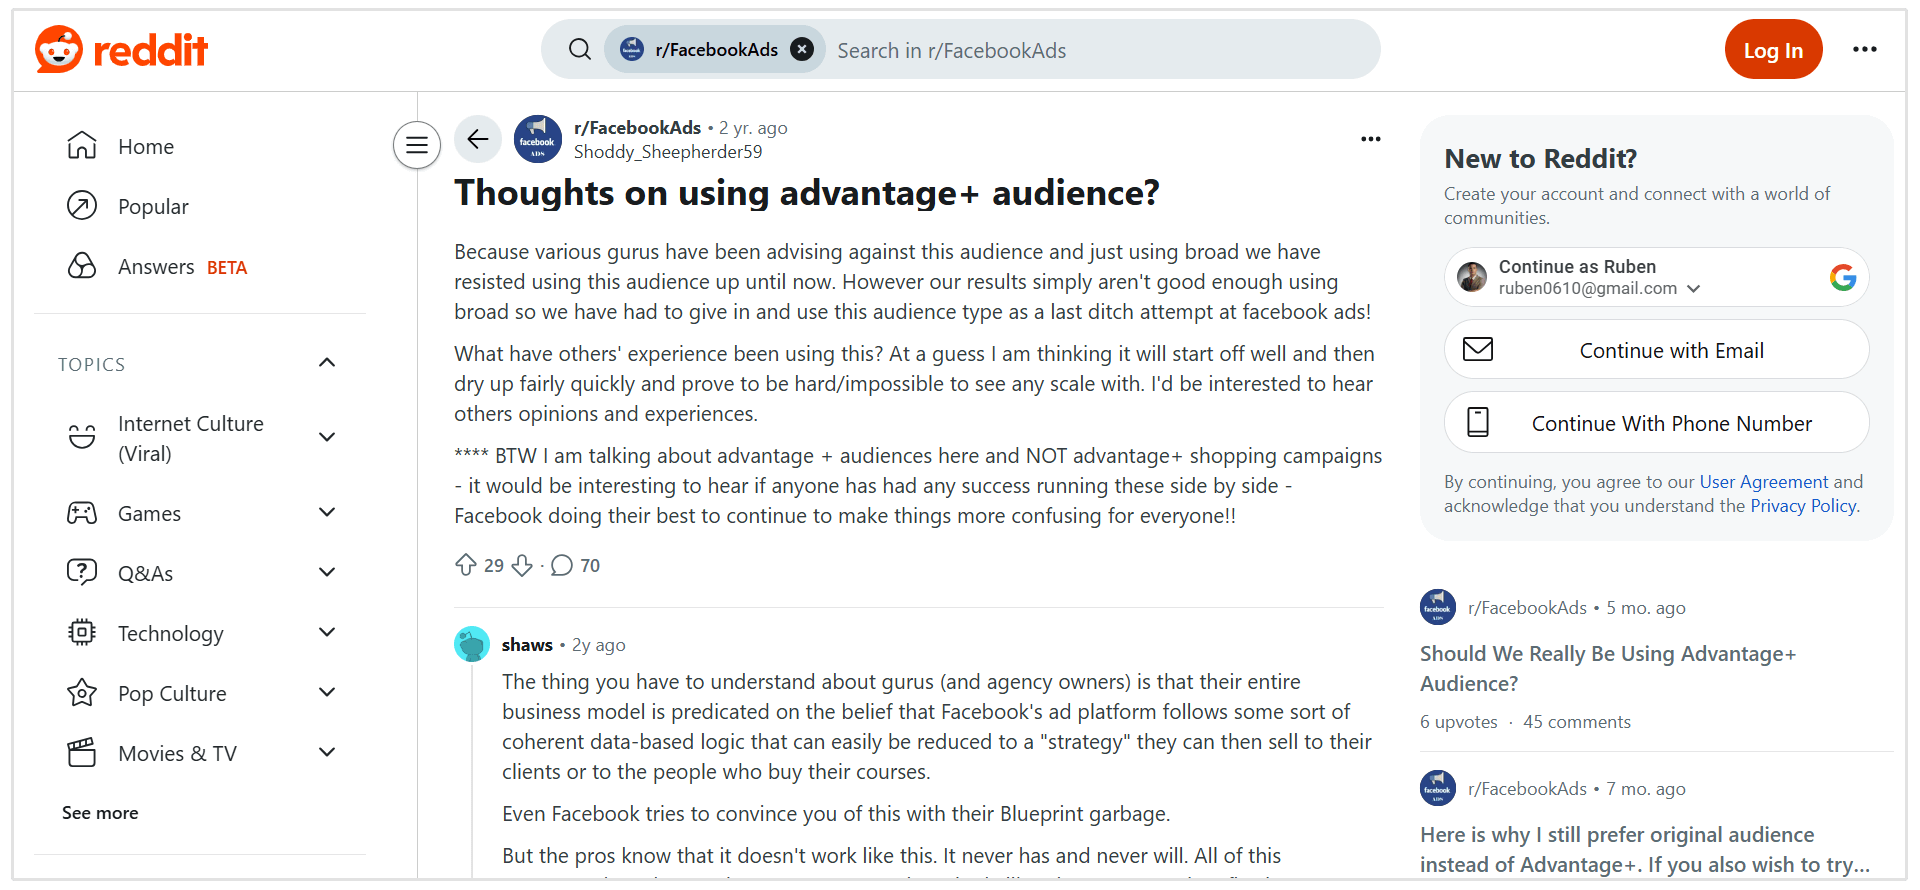Click the Games controller icon
Viewport: 1920px width, 890px height.
[82, 513]
